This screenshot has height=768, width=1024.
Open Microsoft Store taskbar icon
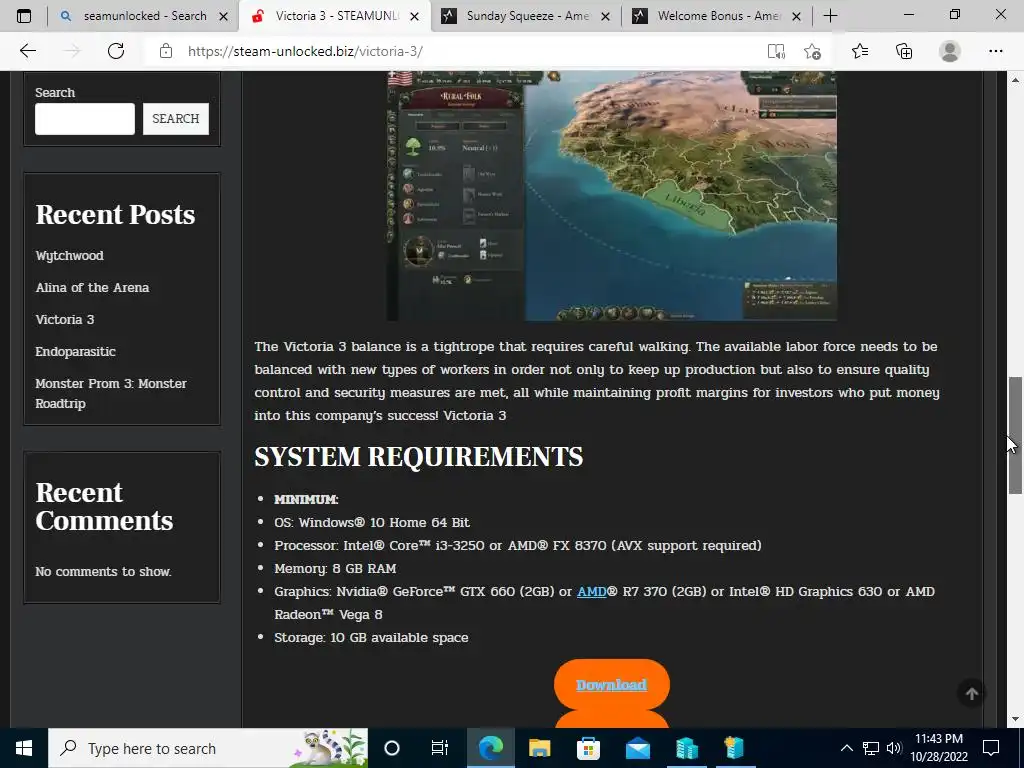[588, 748]
